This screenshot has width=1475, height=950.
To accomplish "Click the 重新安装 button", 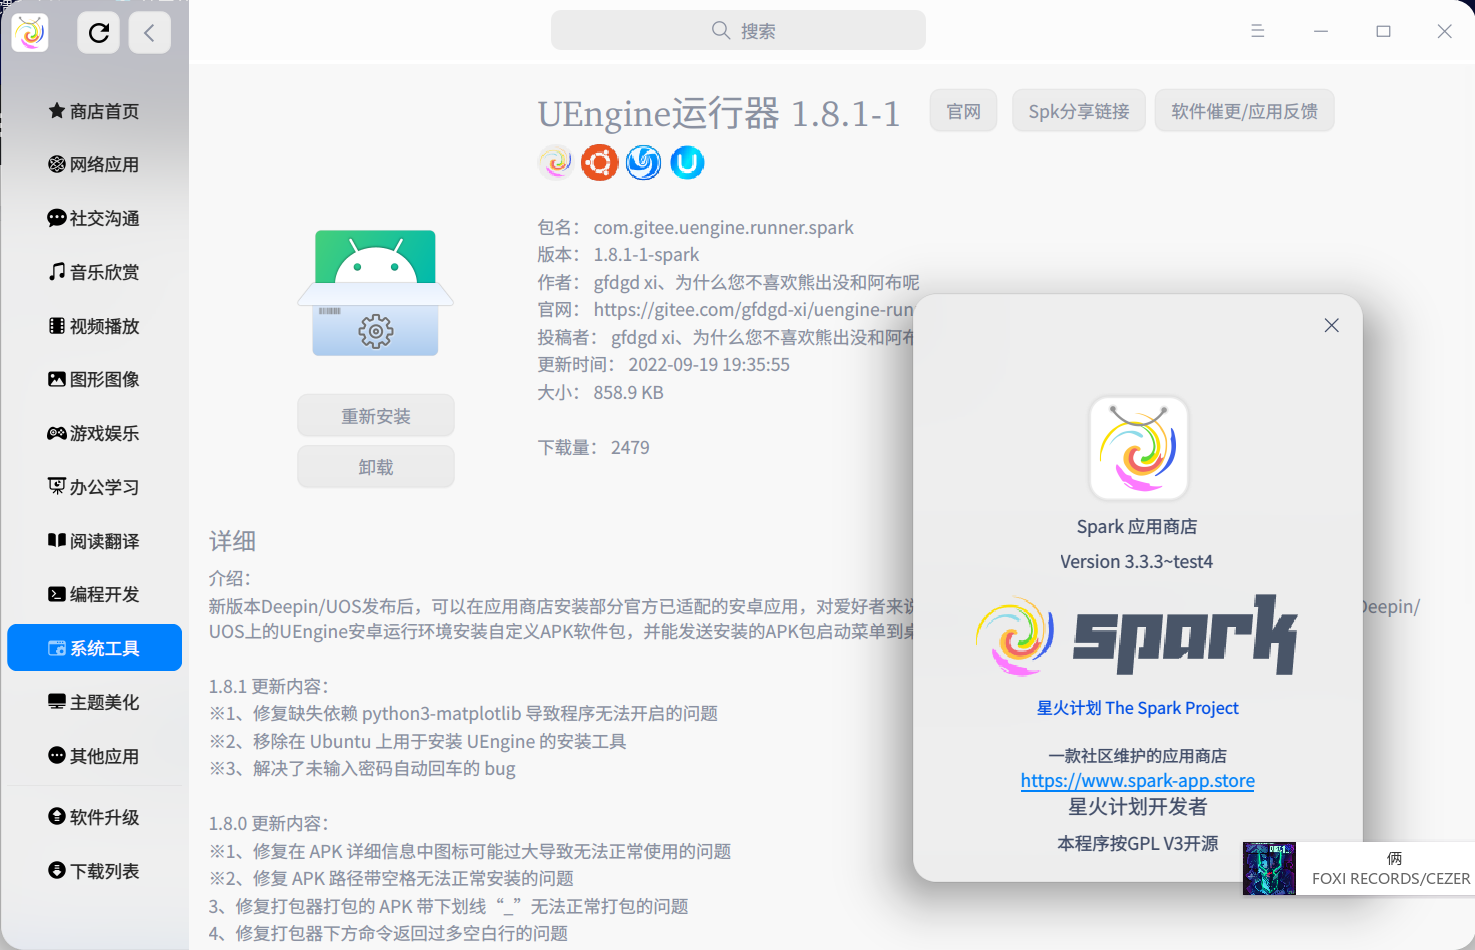I will point(375,415).
